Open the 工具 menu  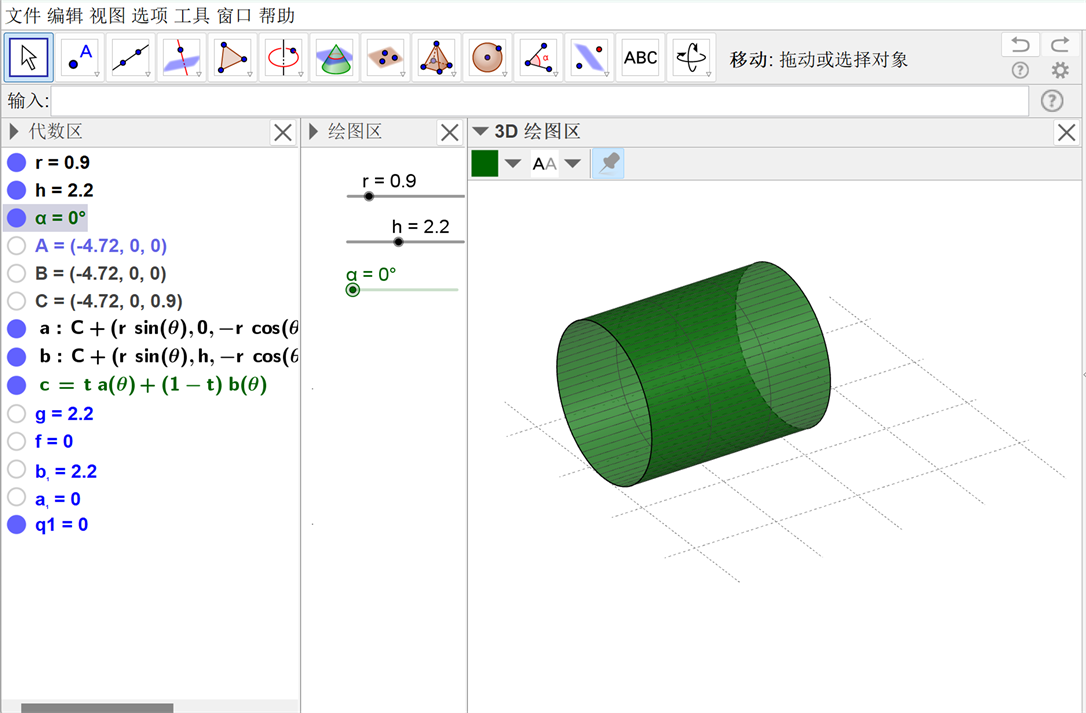pos(192,15)
